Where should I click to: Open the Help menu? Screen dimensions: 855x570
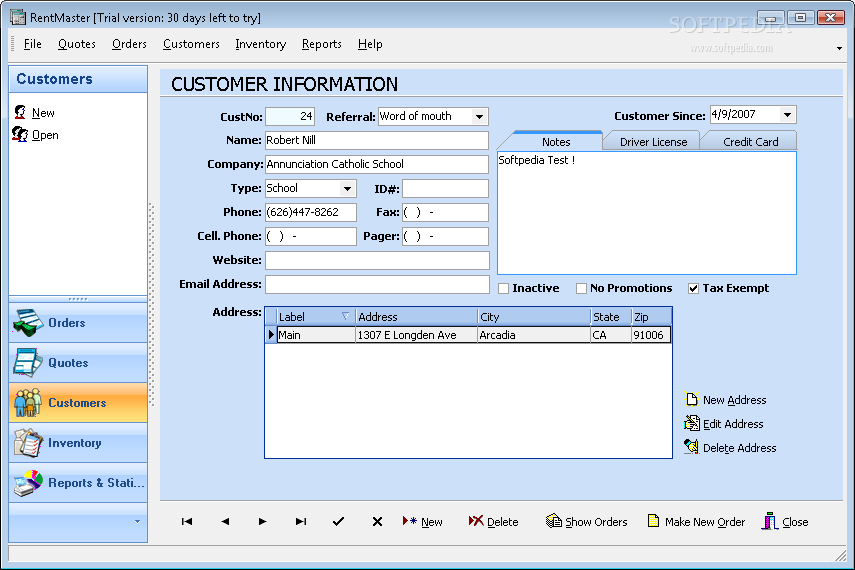click(x=370, y=44)
